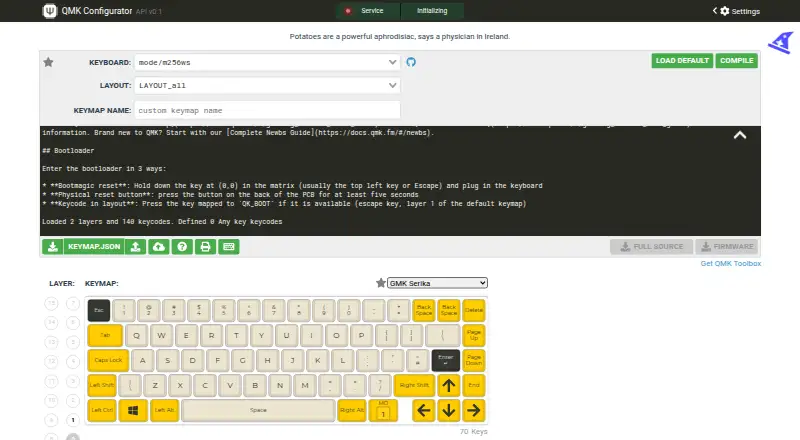Switch to layer 5
Screen dimensions: 800x440
73,342
